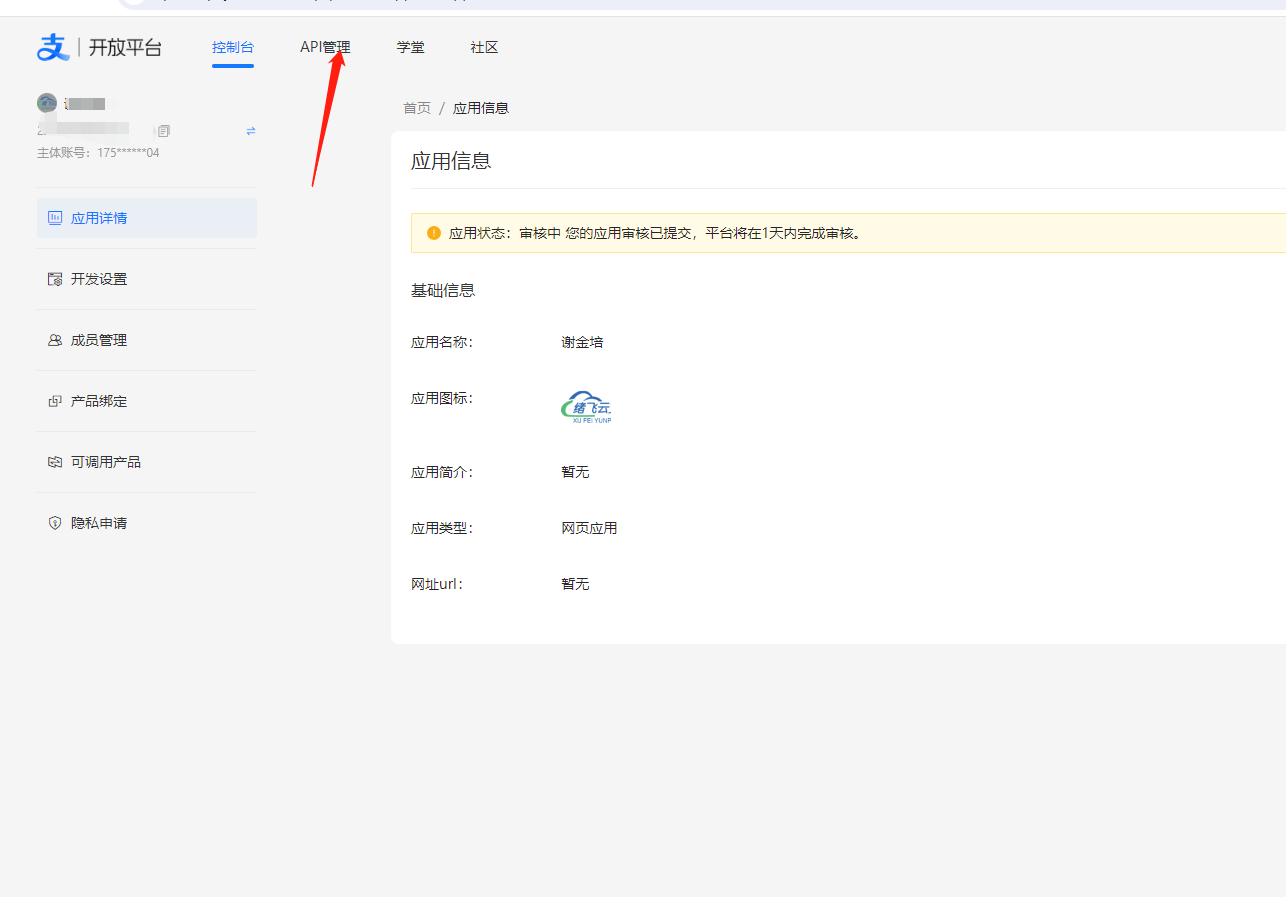The height and width of the screenshot is (897, 1286).
Task: Open the 学堂 top menu
Action: point(410,47)
